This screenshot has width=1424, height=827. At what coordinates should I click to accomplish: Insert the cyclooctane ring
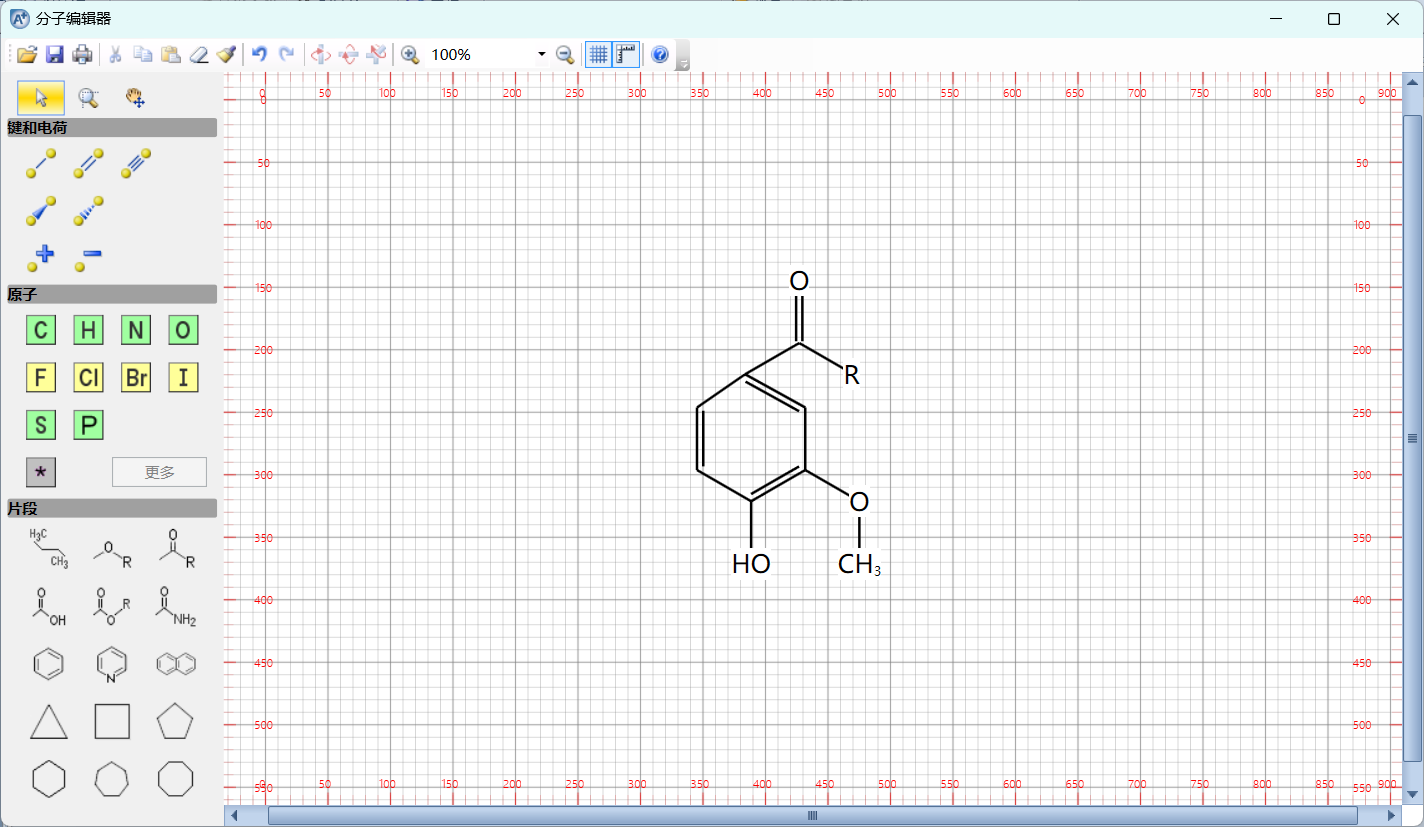pos(176,779)
